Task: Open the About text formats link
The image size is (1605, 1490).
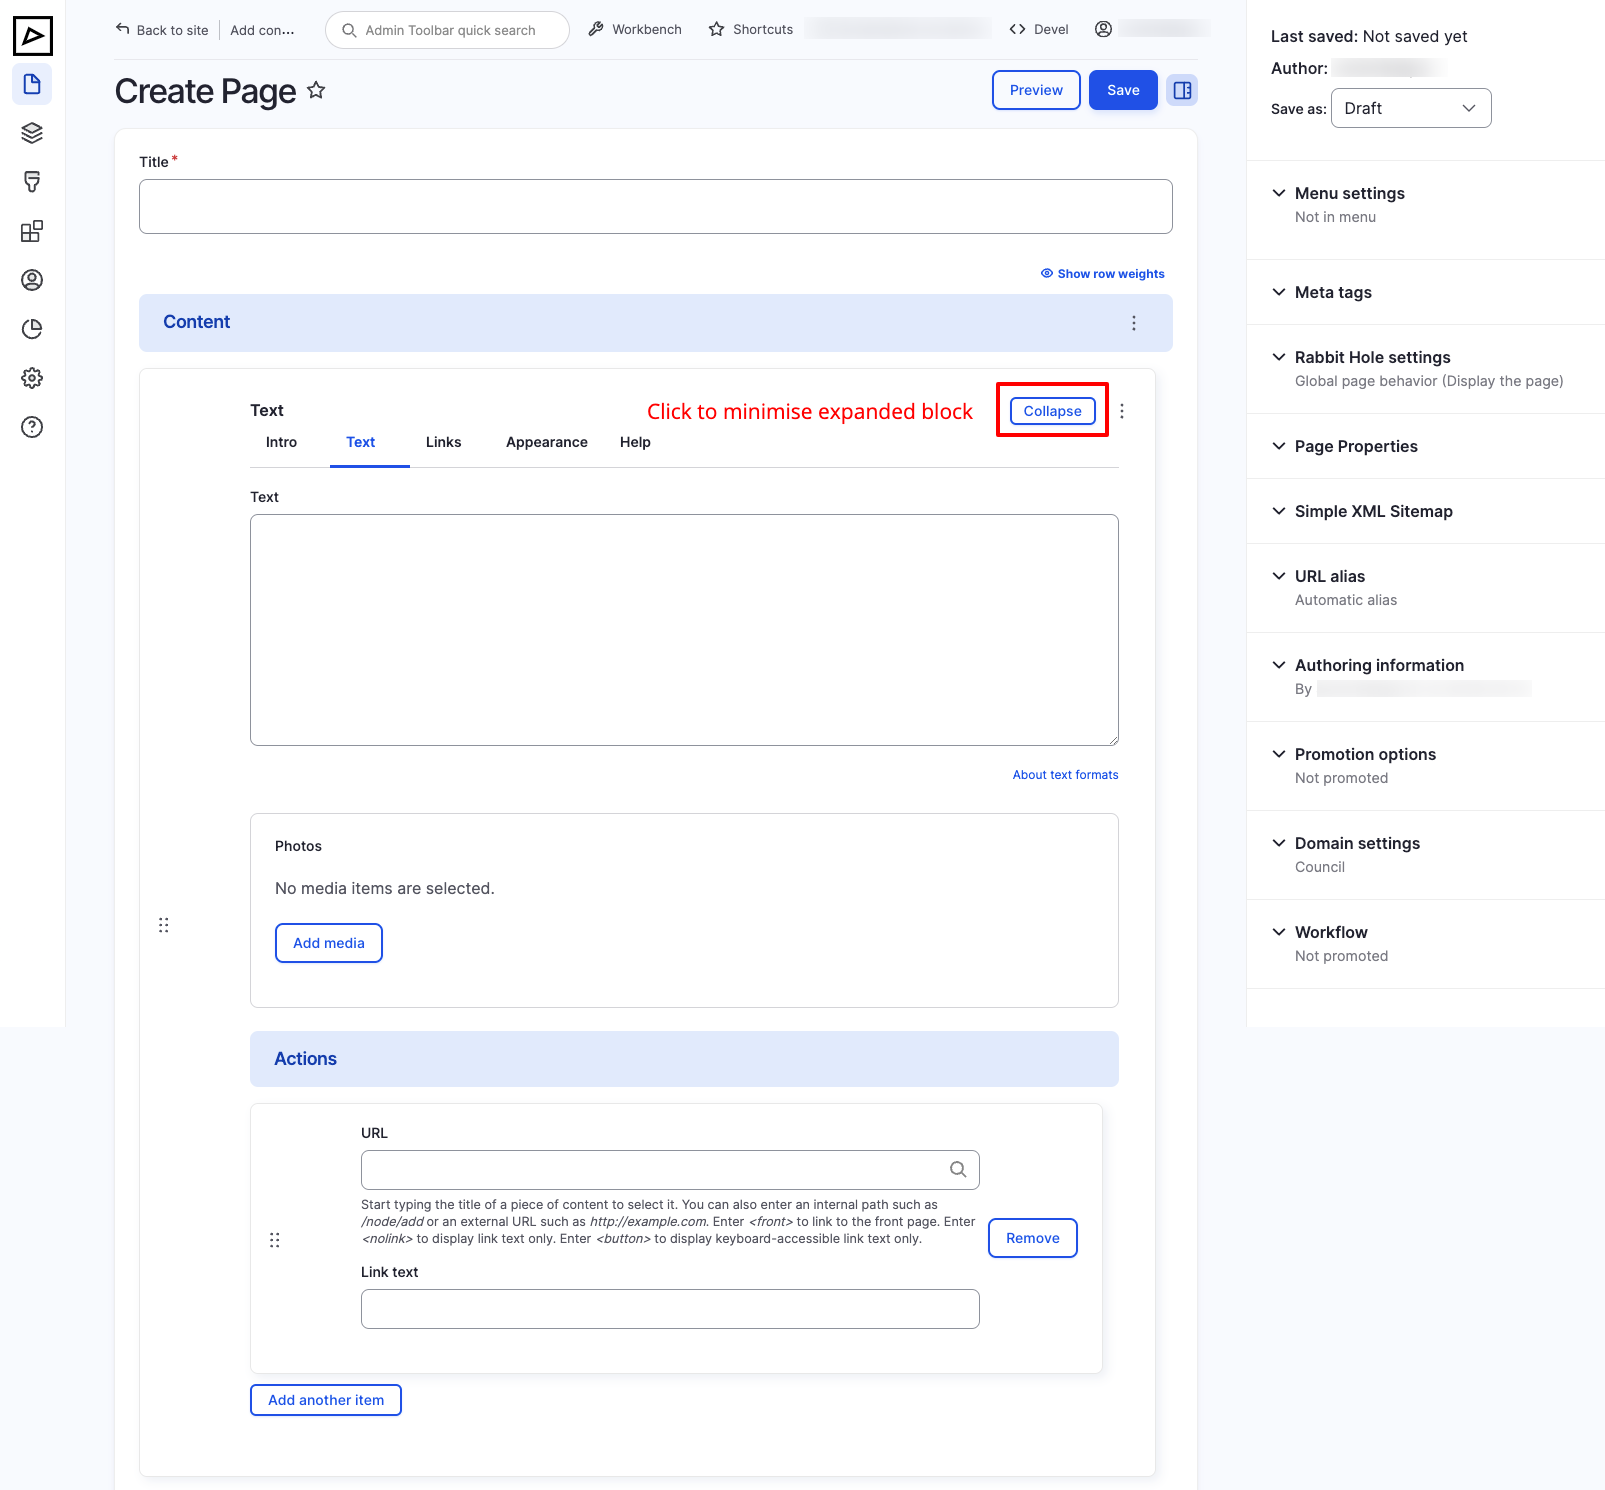Action: pos(1065,775)
